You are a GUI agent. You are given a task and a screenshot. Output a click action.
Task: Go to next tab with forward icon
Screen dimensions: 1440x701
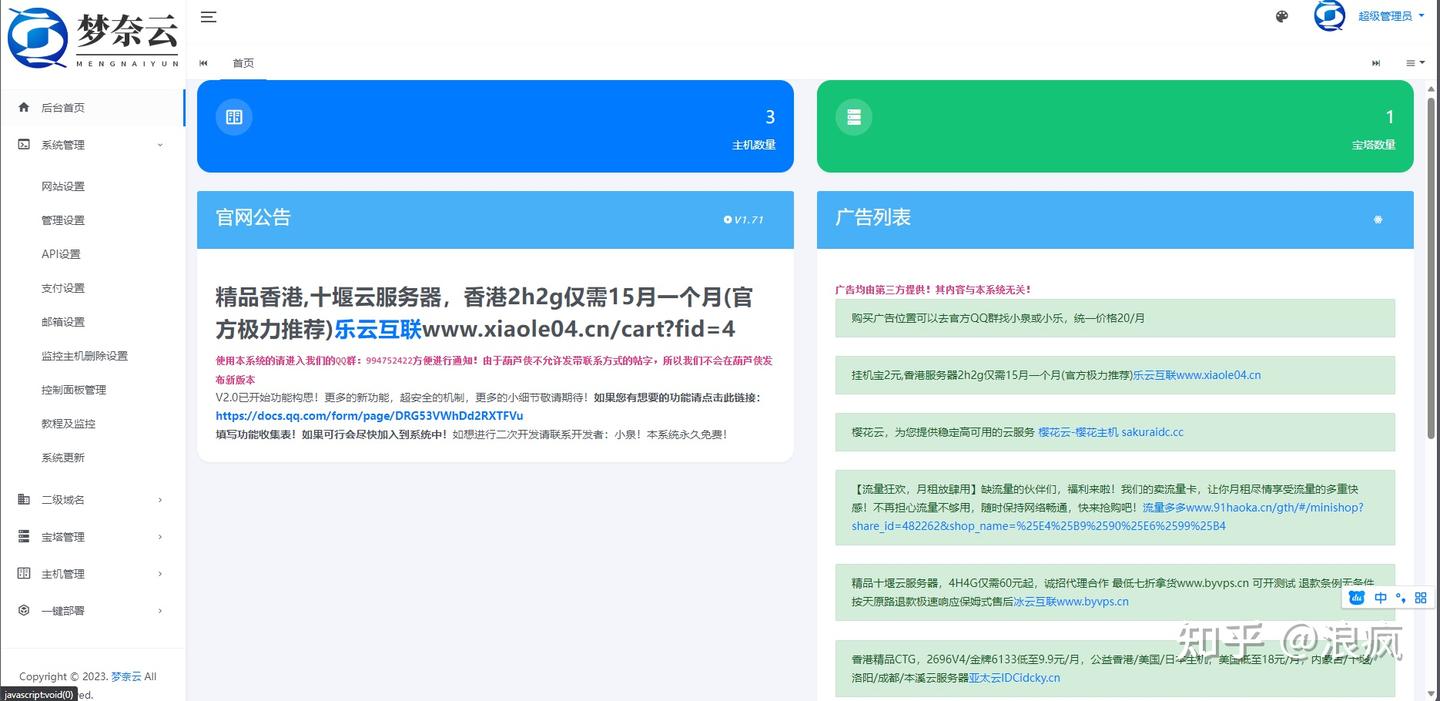click(1376, 63)
